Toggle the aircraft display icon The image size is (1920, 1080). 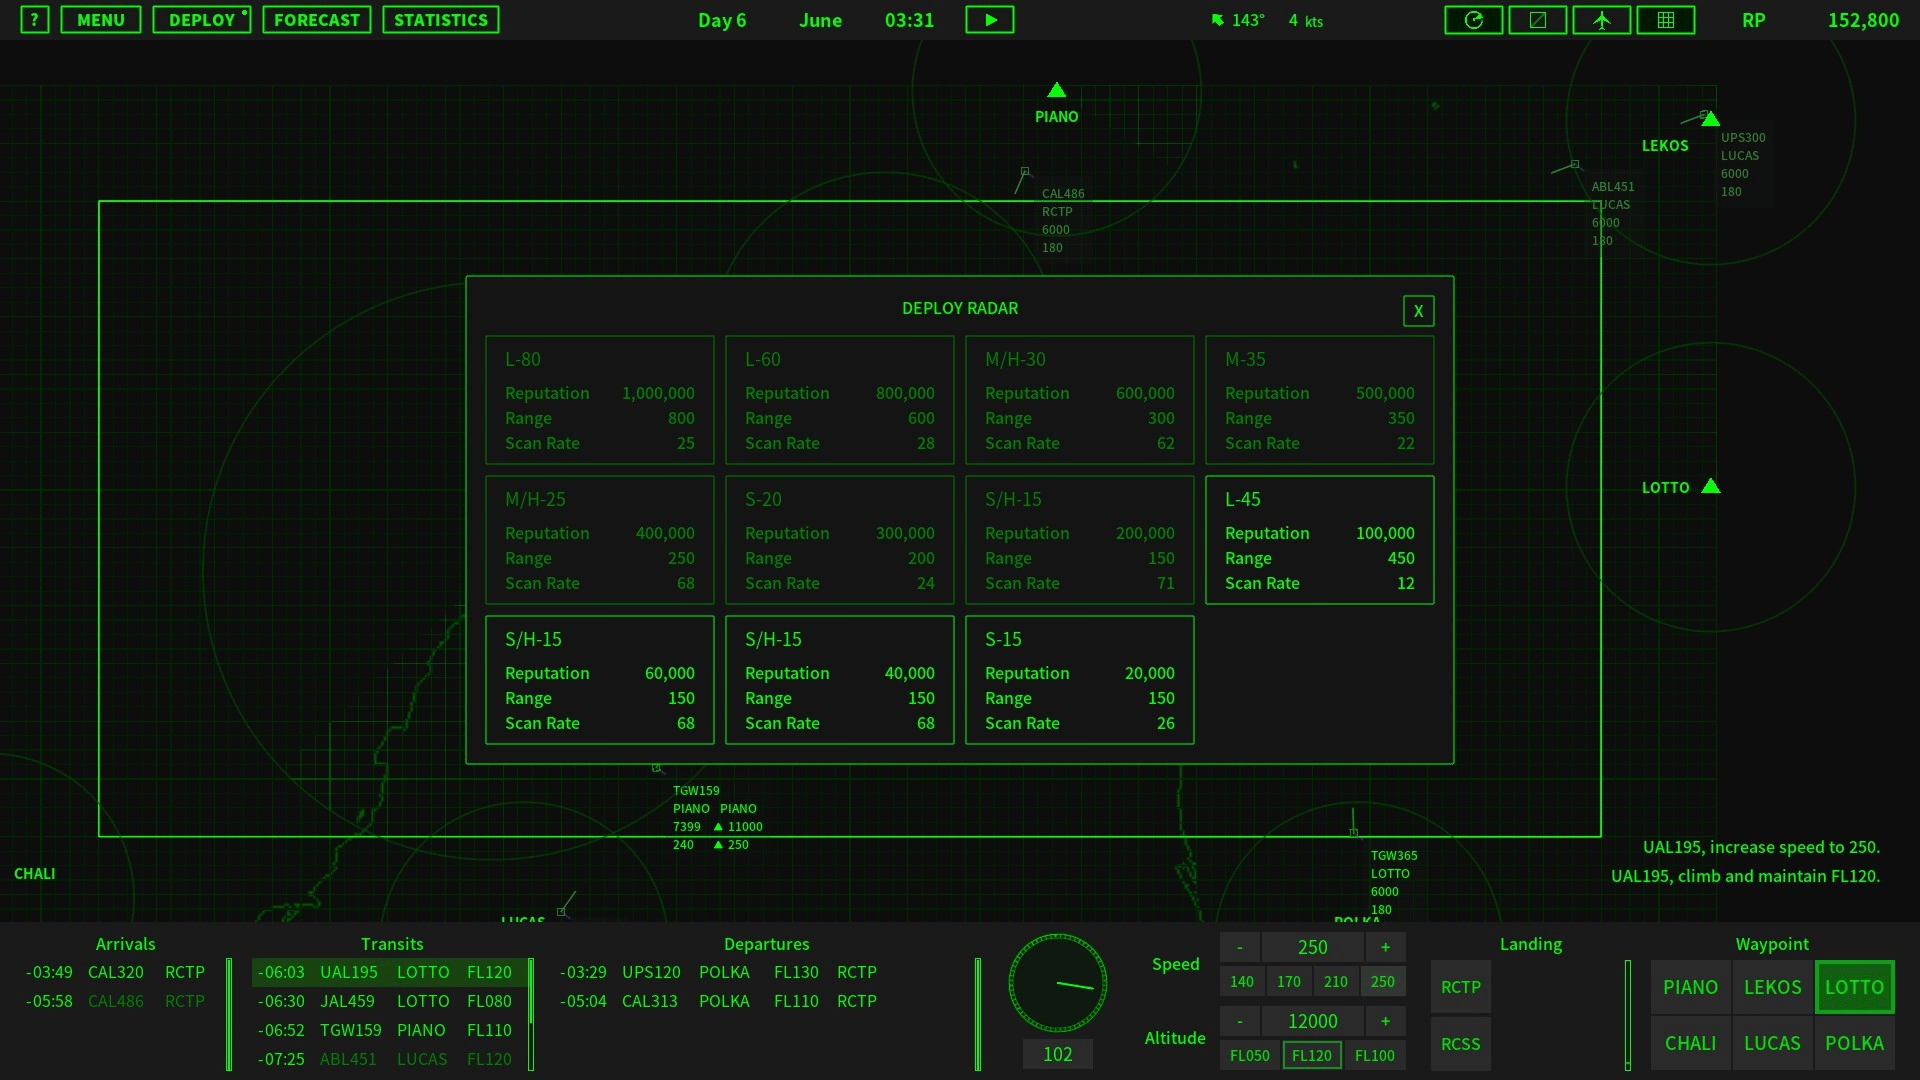tap(1601, 20)
